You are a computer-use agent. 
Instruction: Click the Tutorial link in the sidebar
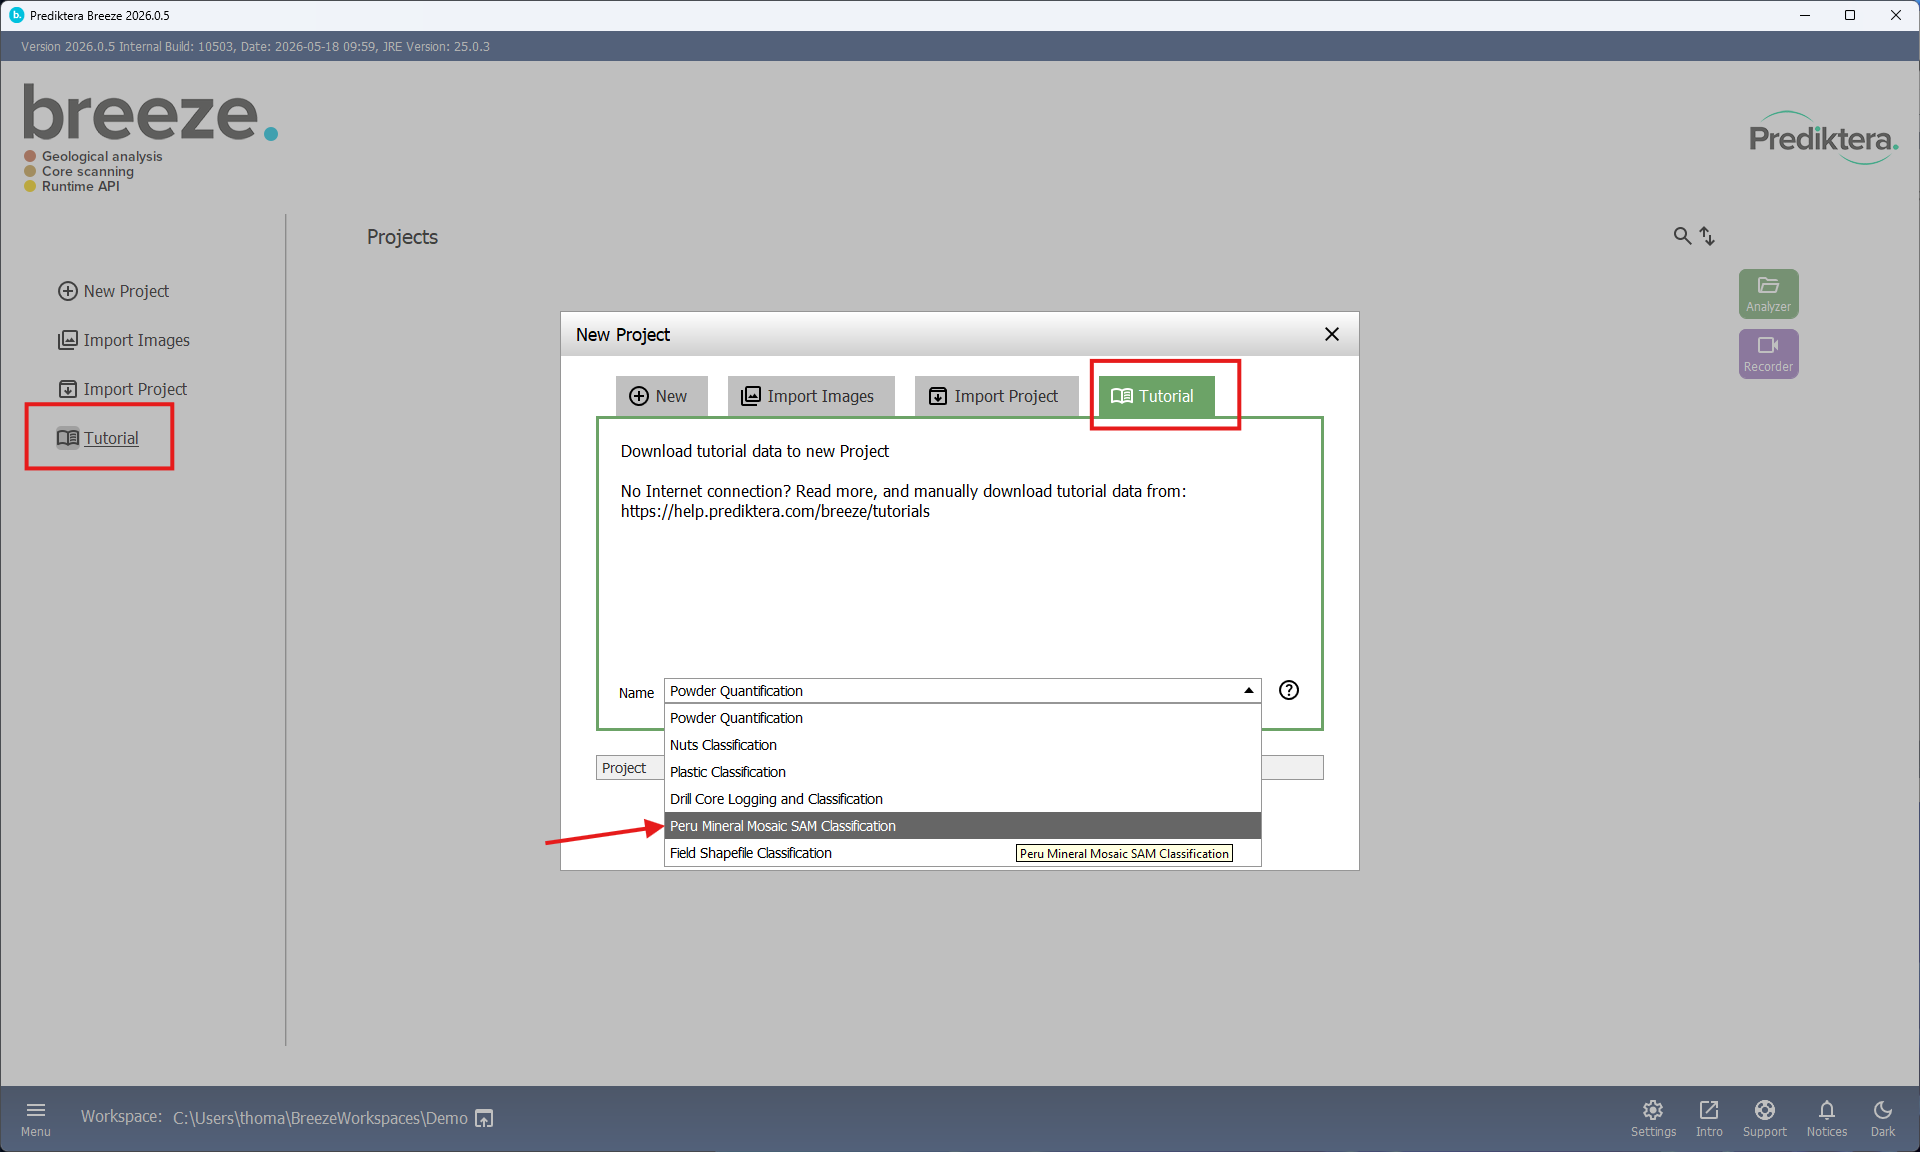point(98,438)
